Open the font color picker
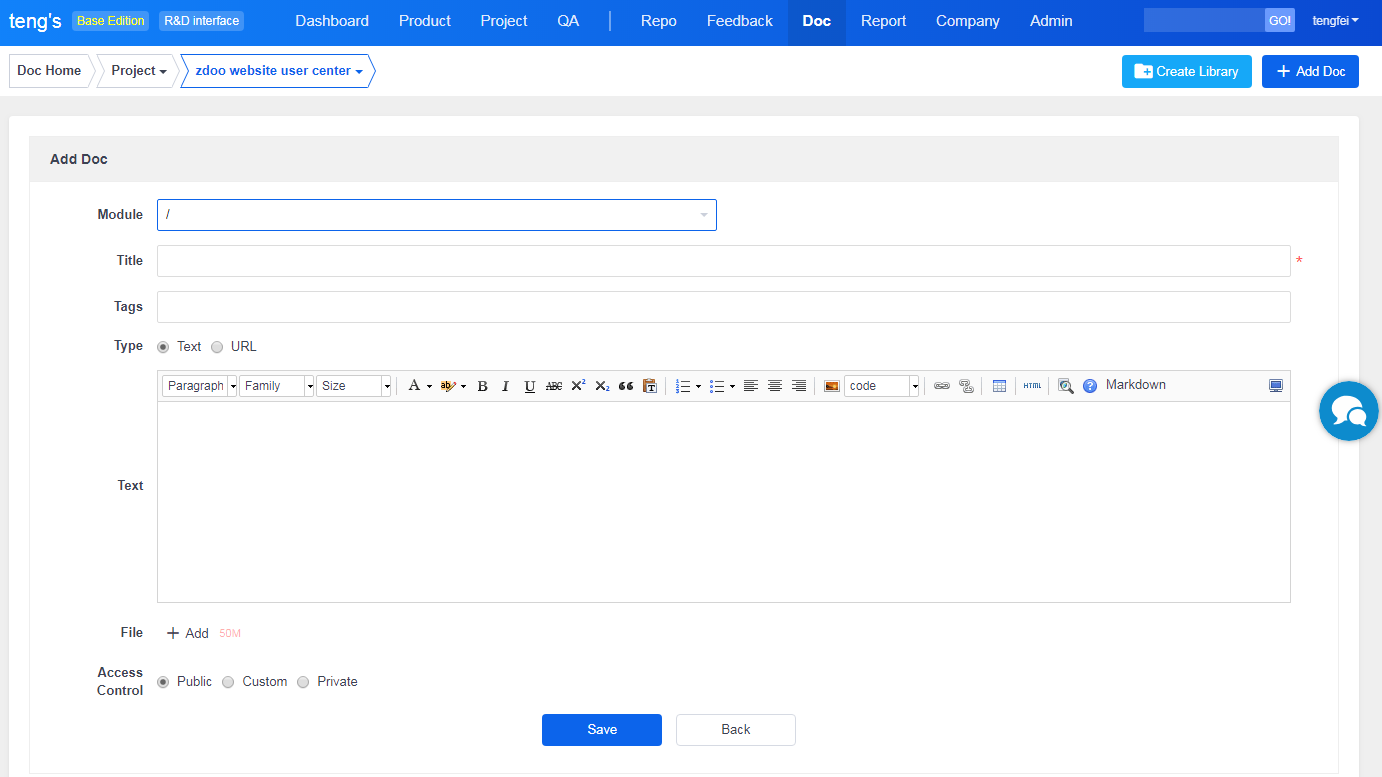This screenshot has height=777, width=1382. click(418, 386)
